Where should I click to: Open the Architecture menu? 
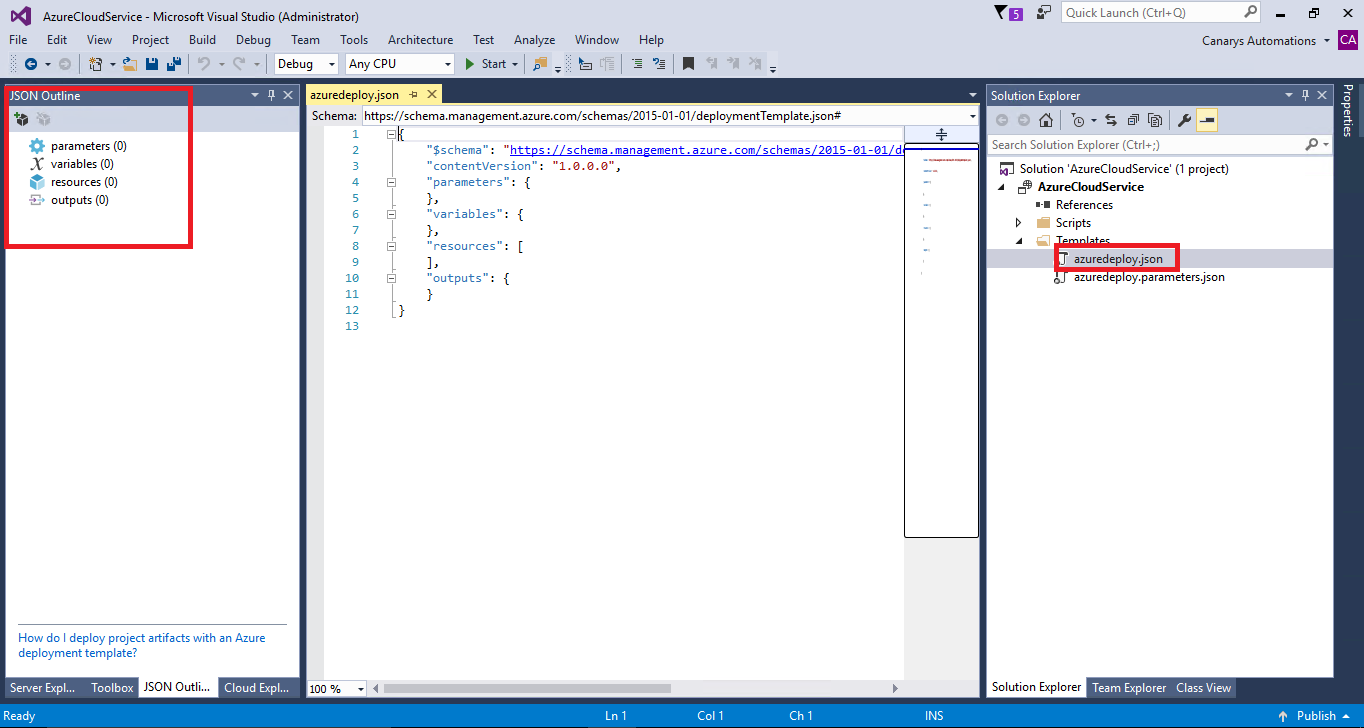point(420,40)
